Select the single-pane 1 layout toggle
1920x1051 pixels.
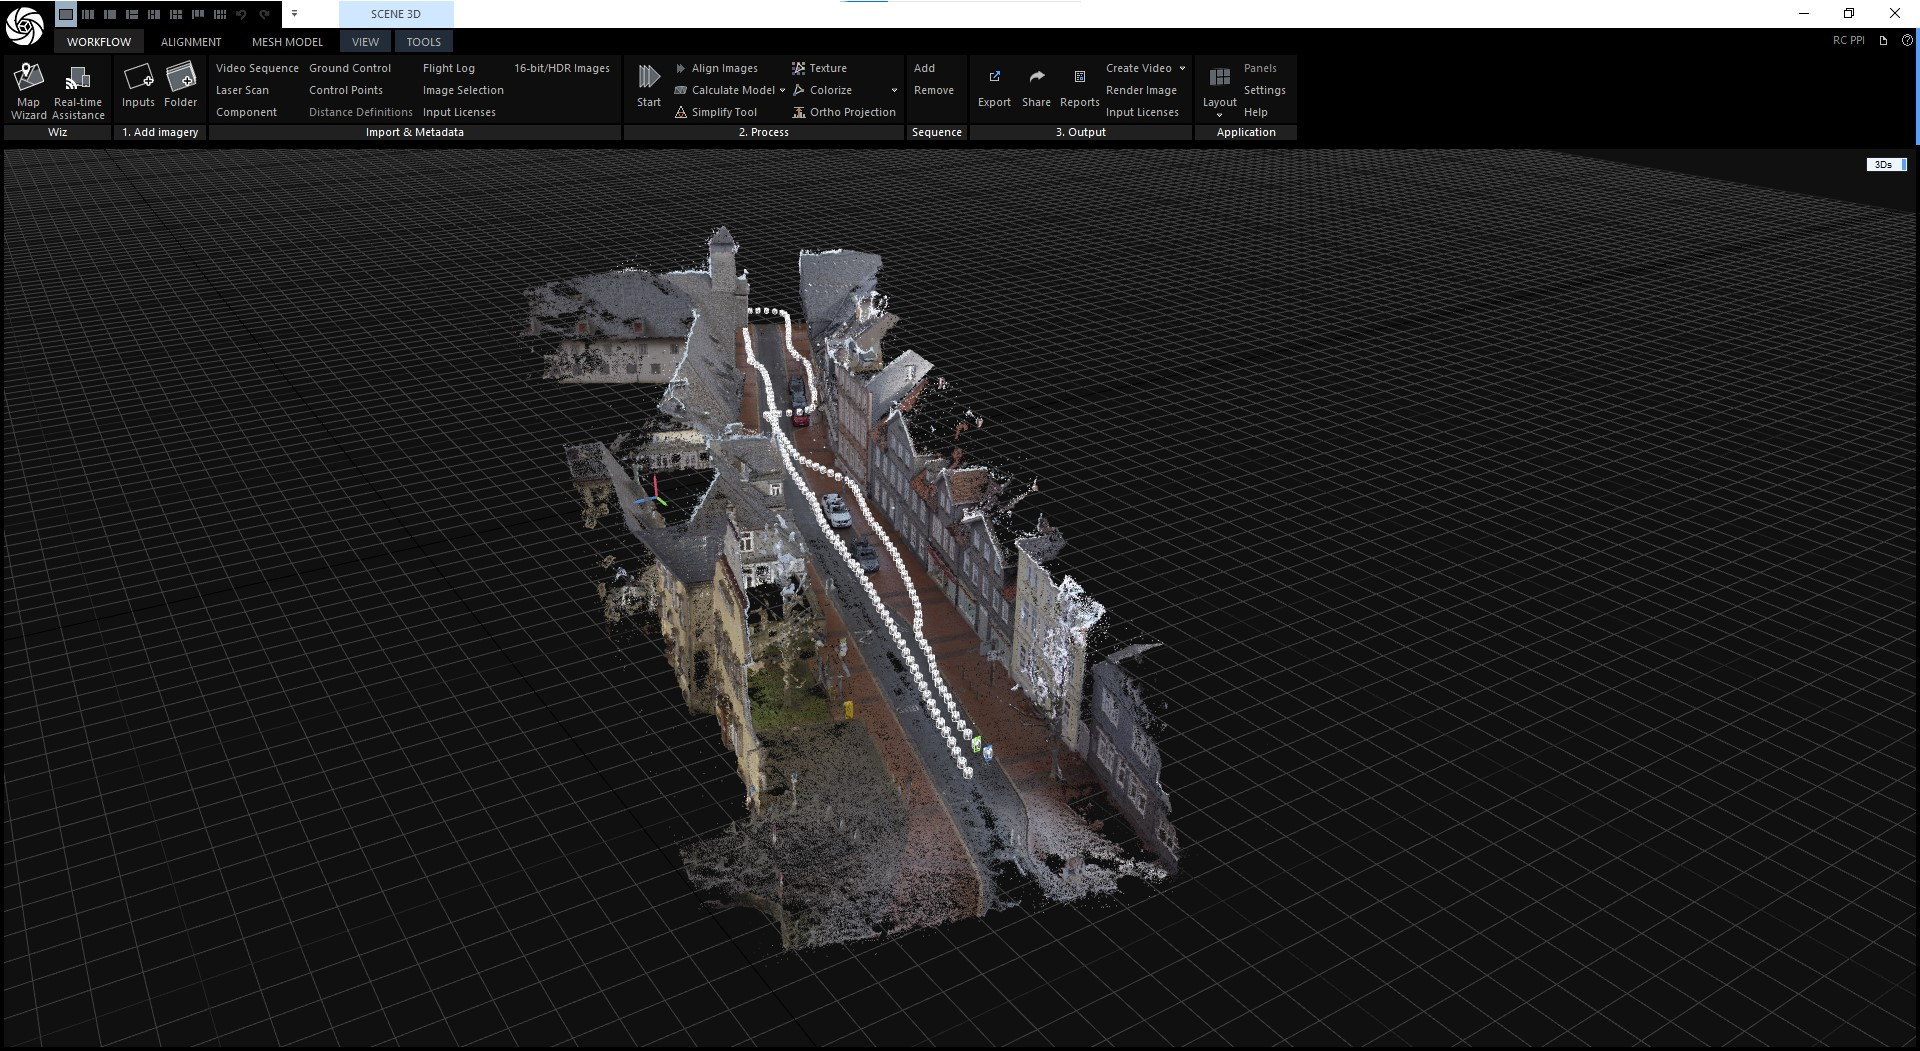point(66,14)
